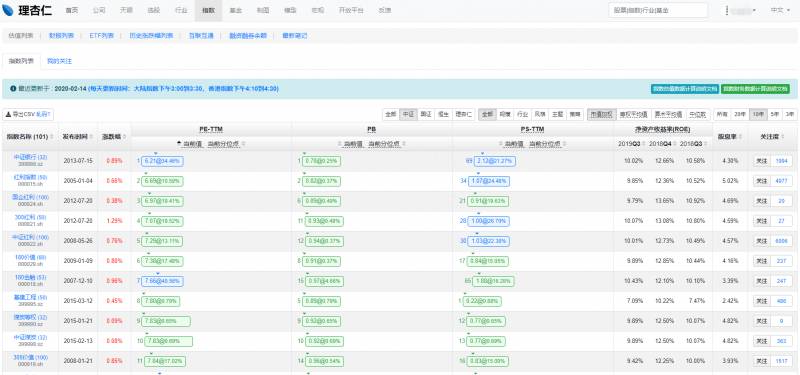Image resolution: width=800 pixels, height=375 pixels.
Task: Open the 财报列表 sub-navigation link
Action: click(x=61, y=36)
